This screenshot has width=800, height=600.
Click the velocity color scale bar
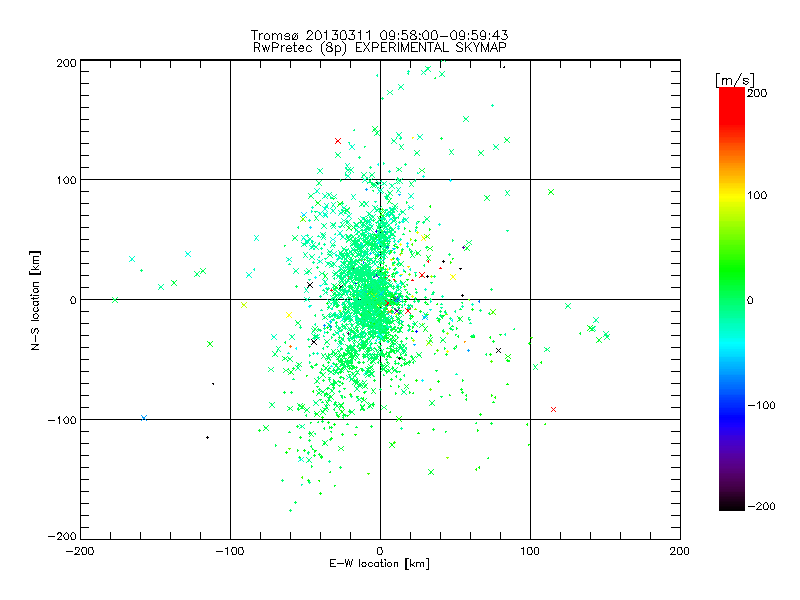click(x=732, y=299)
